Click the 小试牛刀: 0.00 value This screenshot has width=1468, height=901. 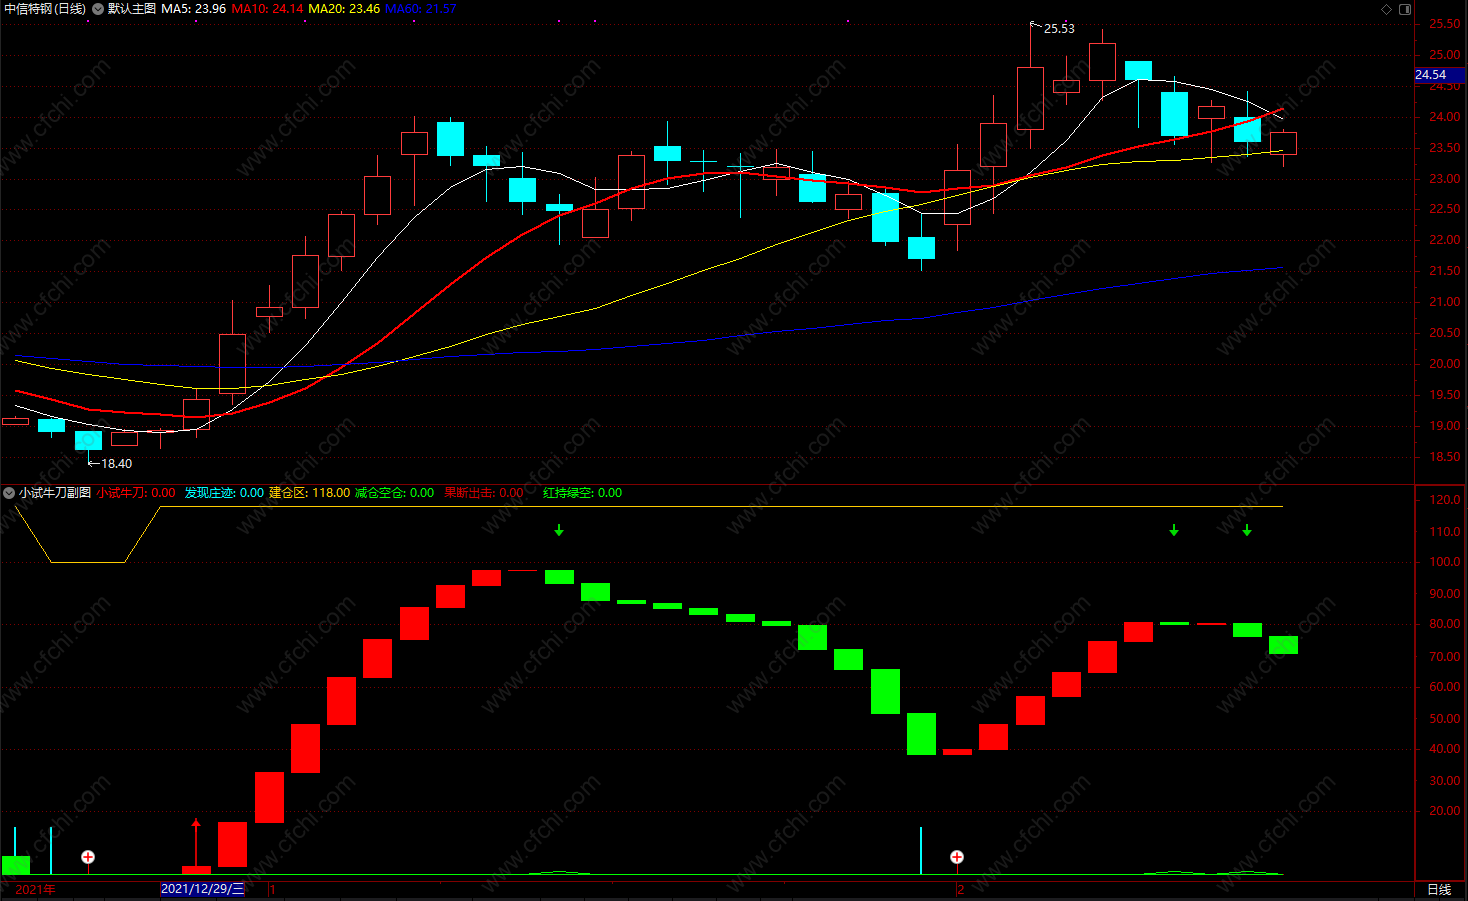click(136, 493)
